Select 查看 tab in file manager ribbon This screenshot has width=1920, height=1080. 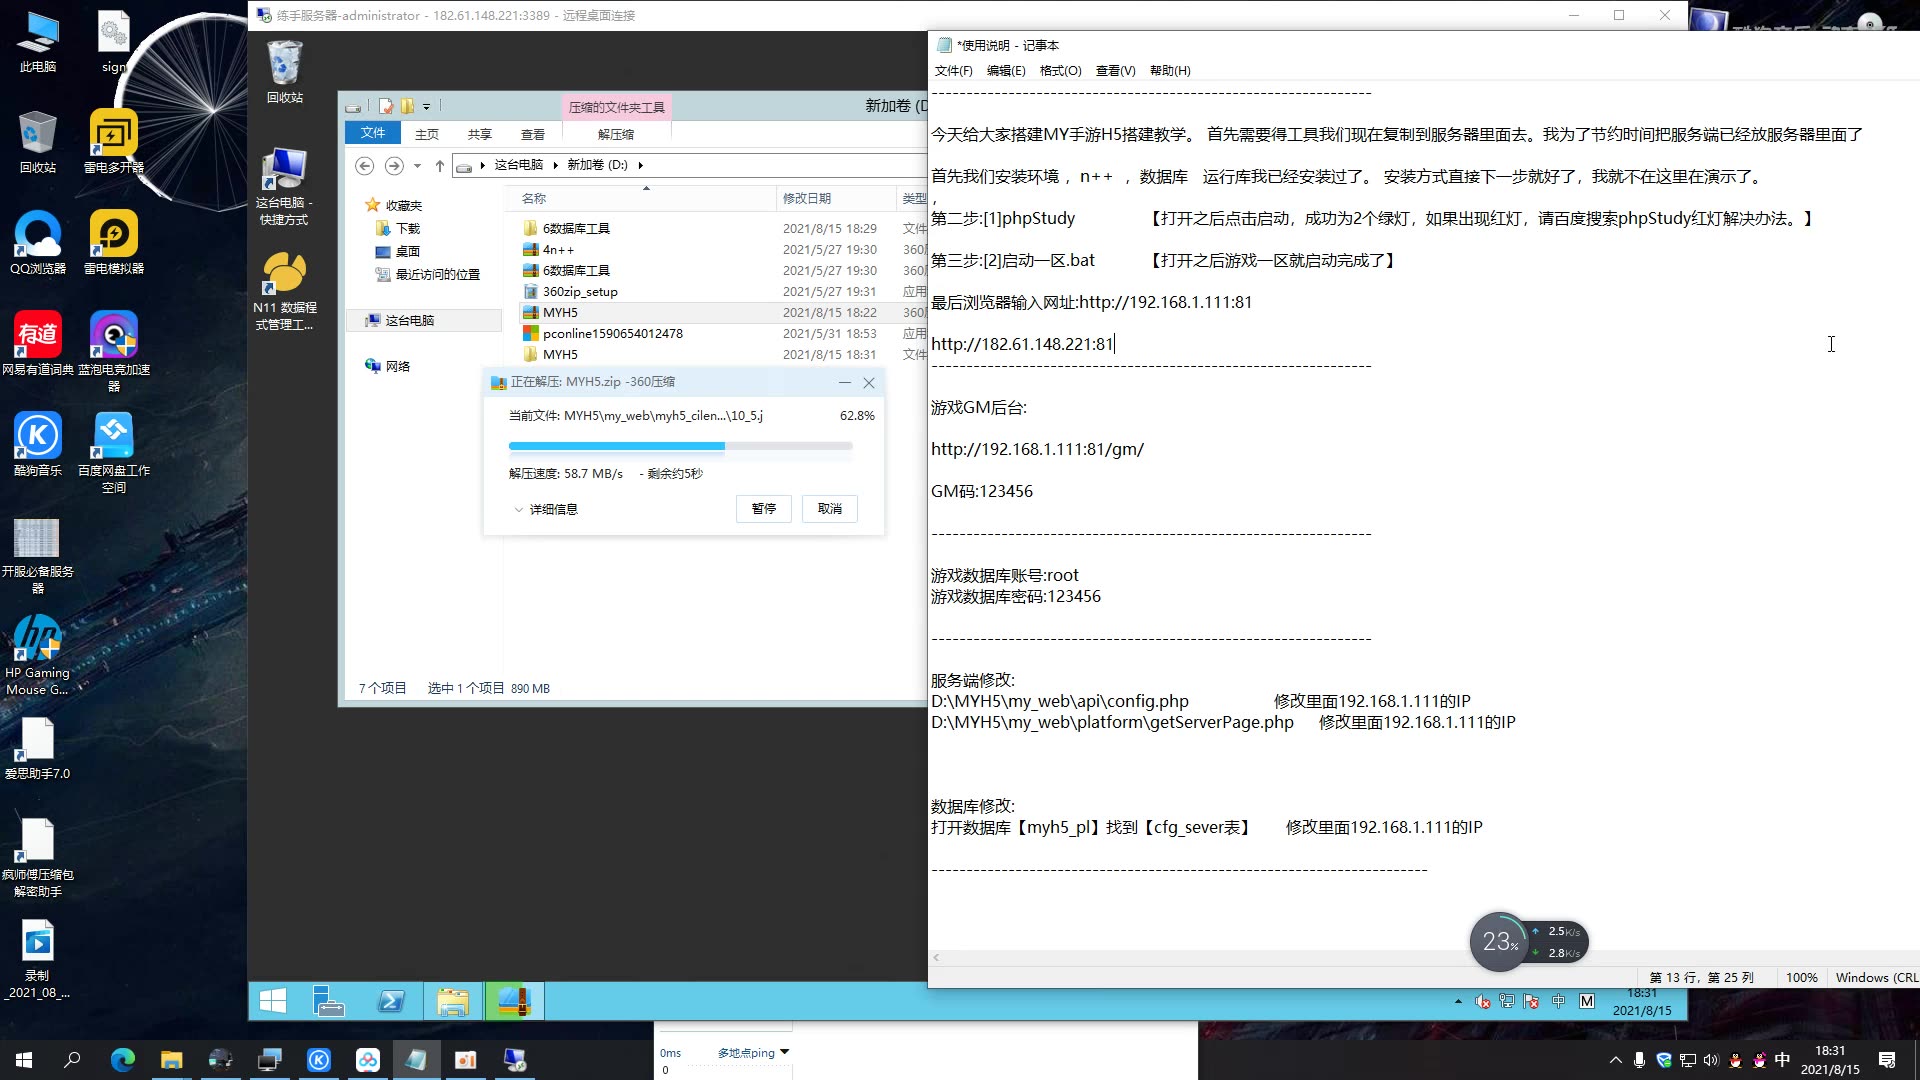pyautogui.click(x=533, y=133)
